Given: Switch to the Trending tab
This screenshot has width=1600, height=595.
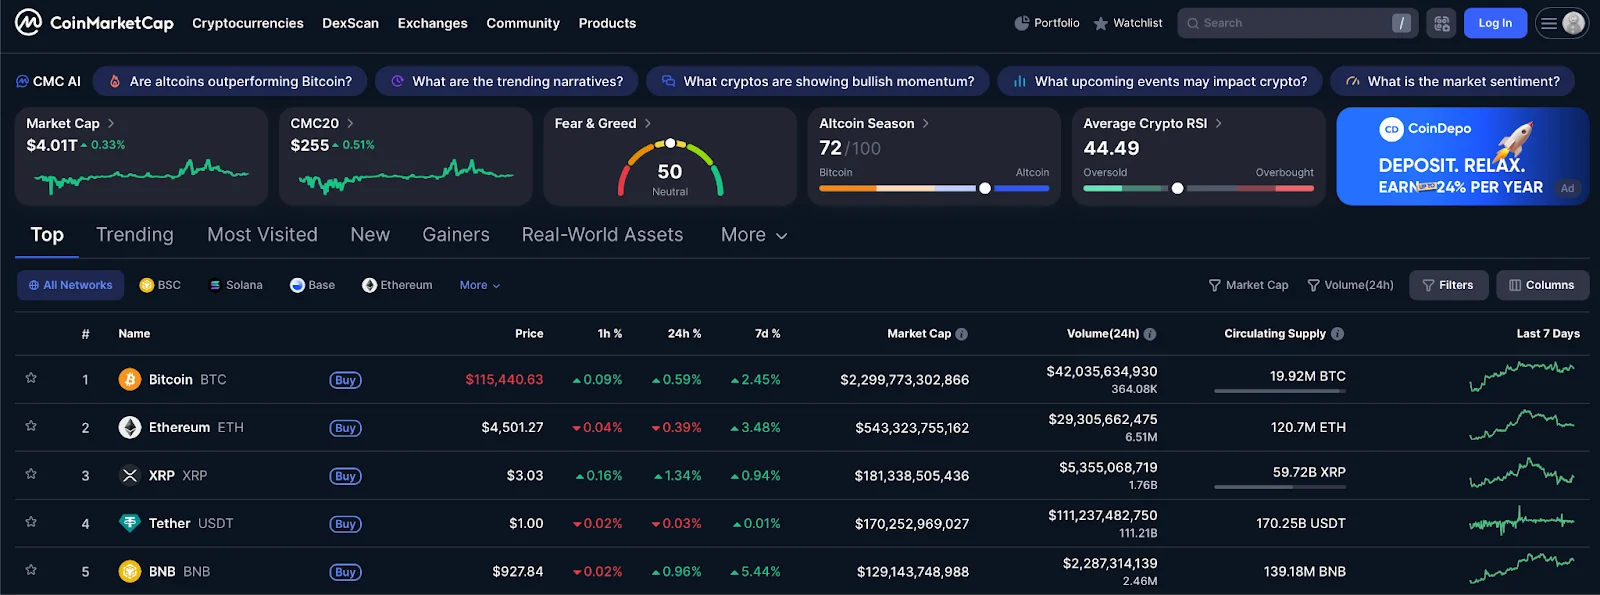Looking at the screenshot, I should point(134,235).
